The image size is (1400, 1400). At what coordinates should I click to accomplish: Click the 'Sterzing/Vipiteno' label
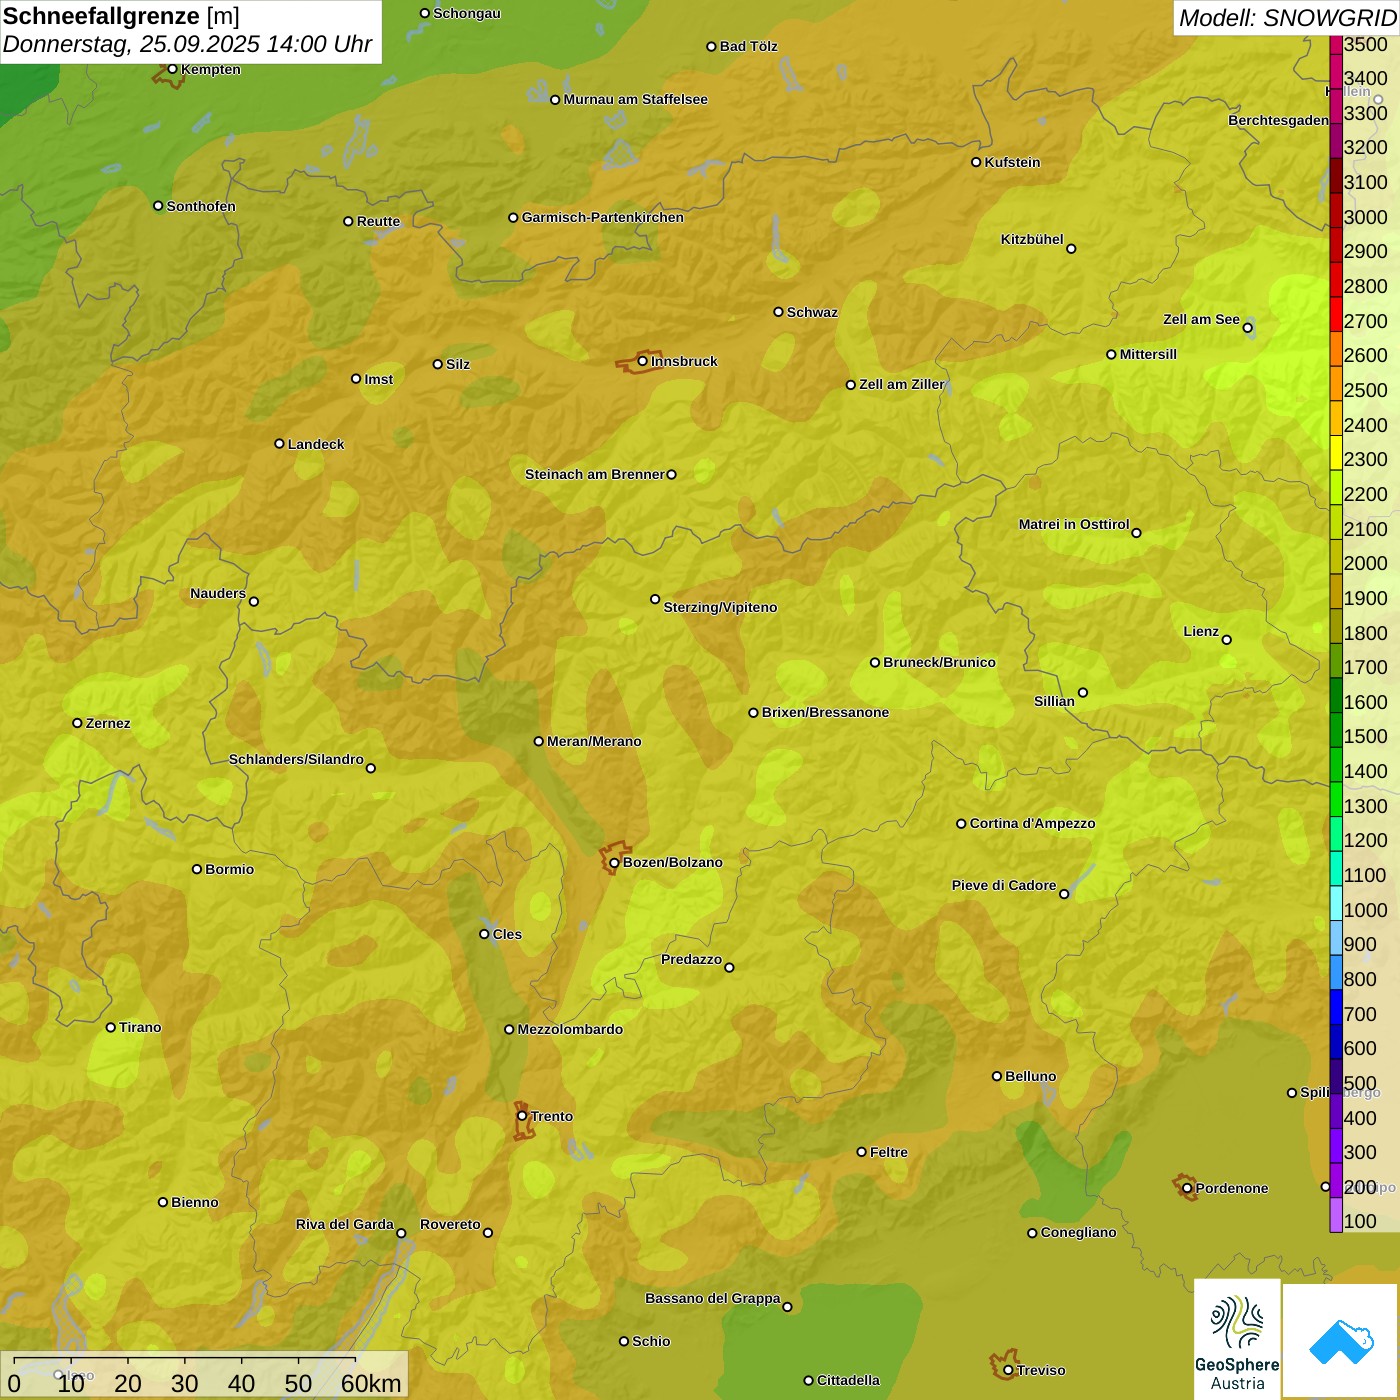720,607
